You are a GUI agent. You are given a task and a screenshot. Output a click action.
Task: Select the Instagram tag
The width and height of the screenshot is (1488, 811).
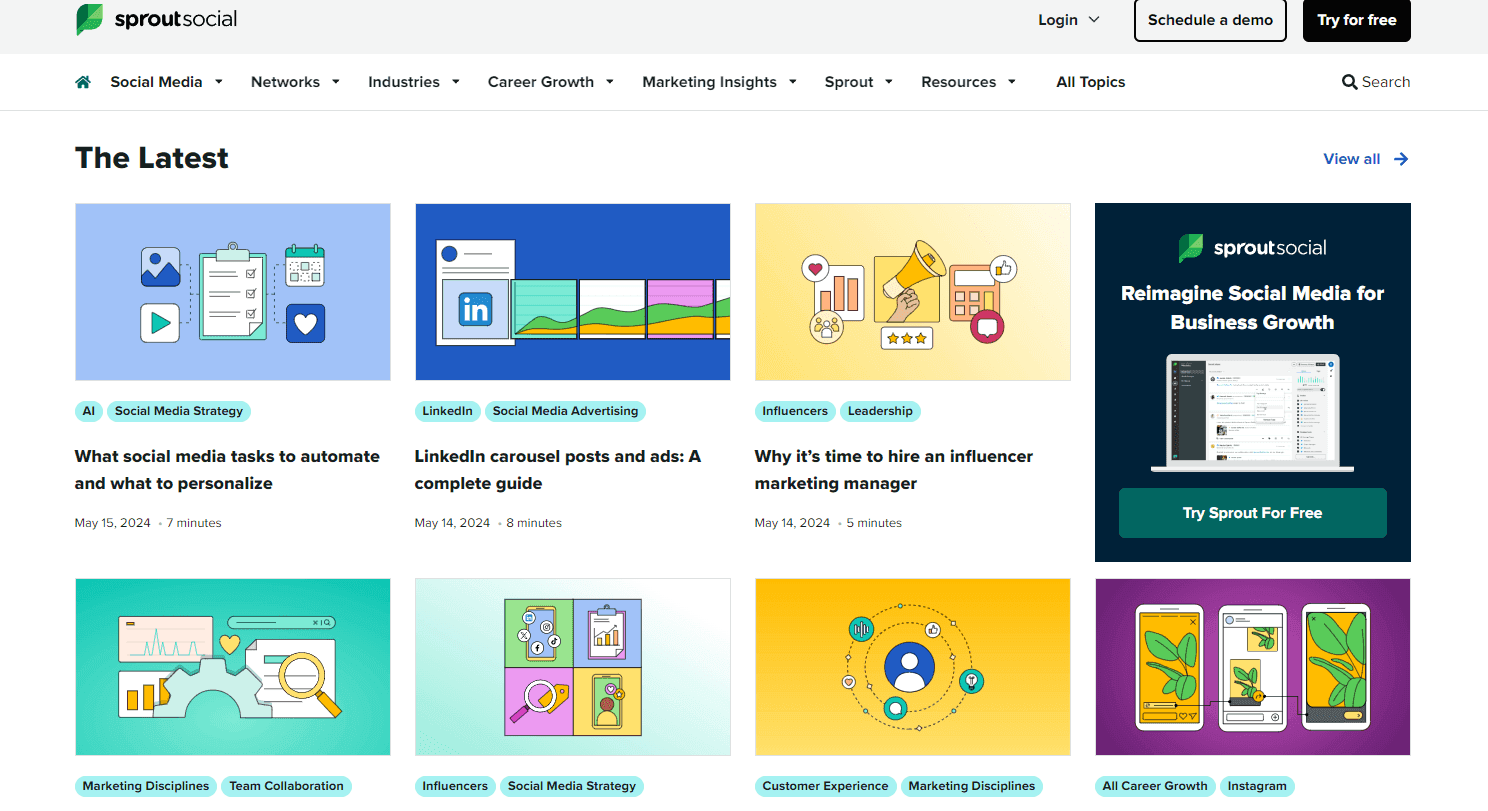pos(1257,786)
